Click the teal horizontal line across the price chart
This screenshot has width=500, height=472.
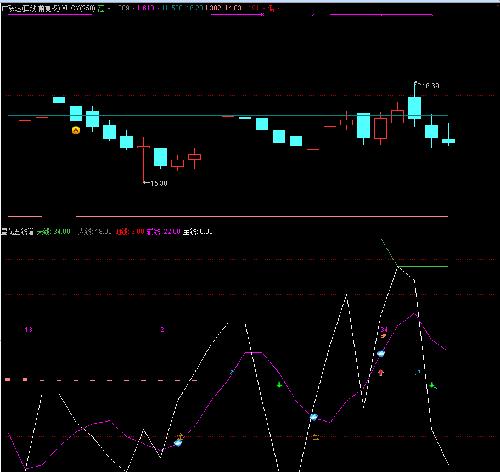tap(228, 115)
